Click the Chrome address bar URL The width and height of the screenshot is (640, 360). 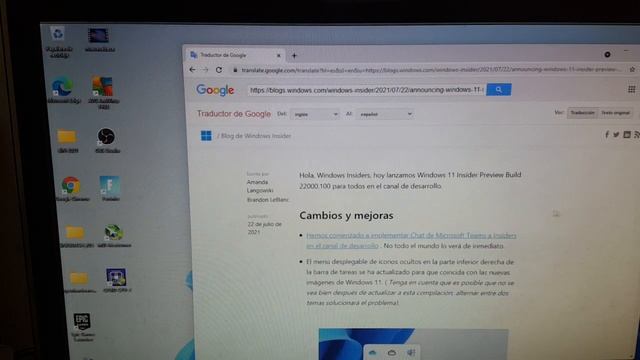point(431,70)
